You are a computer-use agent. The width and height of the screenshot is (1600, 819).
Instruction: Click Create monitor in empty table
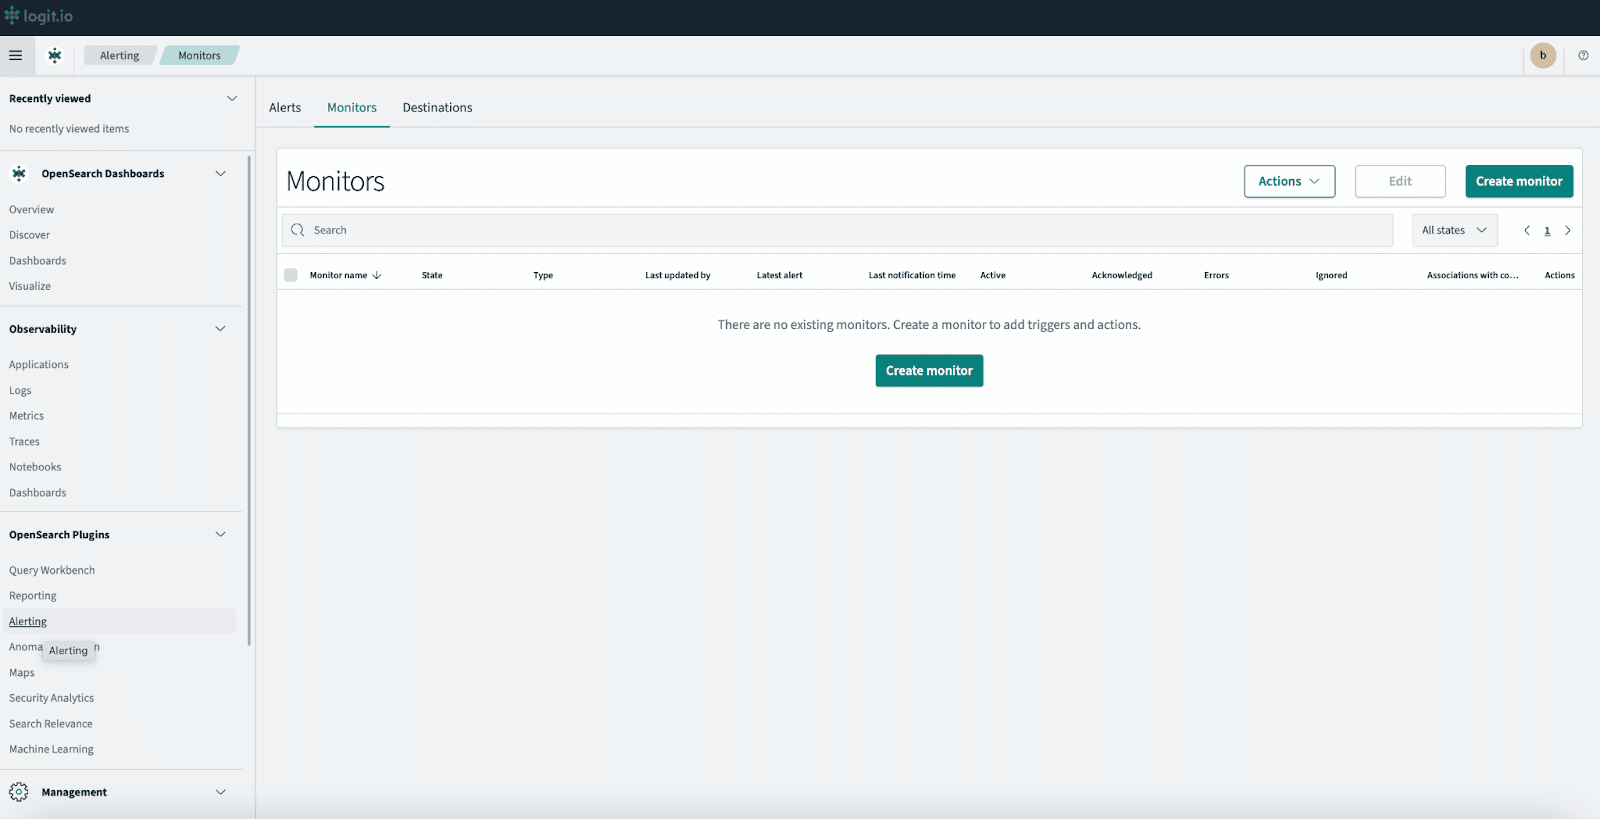[x=929, y=371]
